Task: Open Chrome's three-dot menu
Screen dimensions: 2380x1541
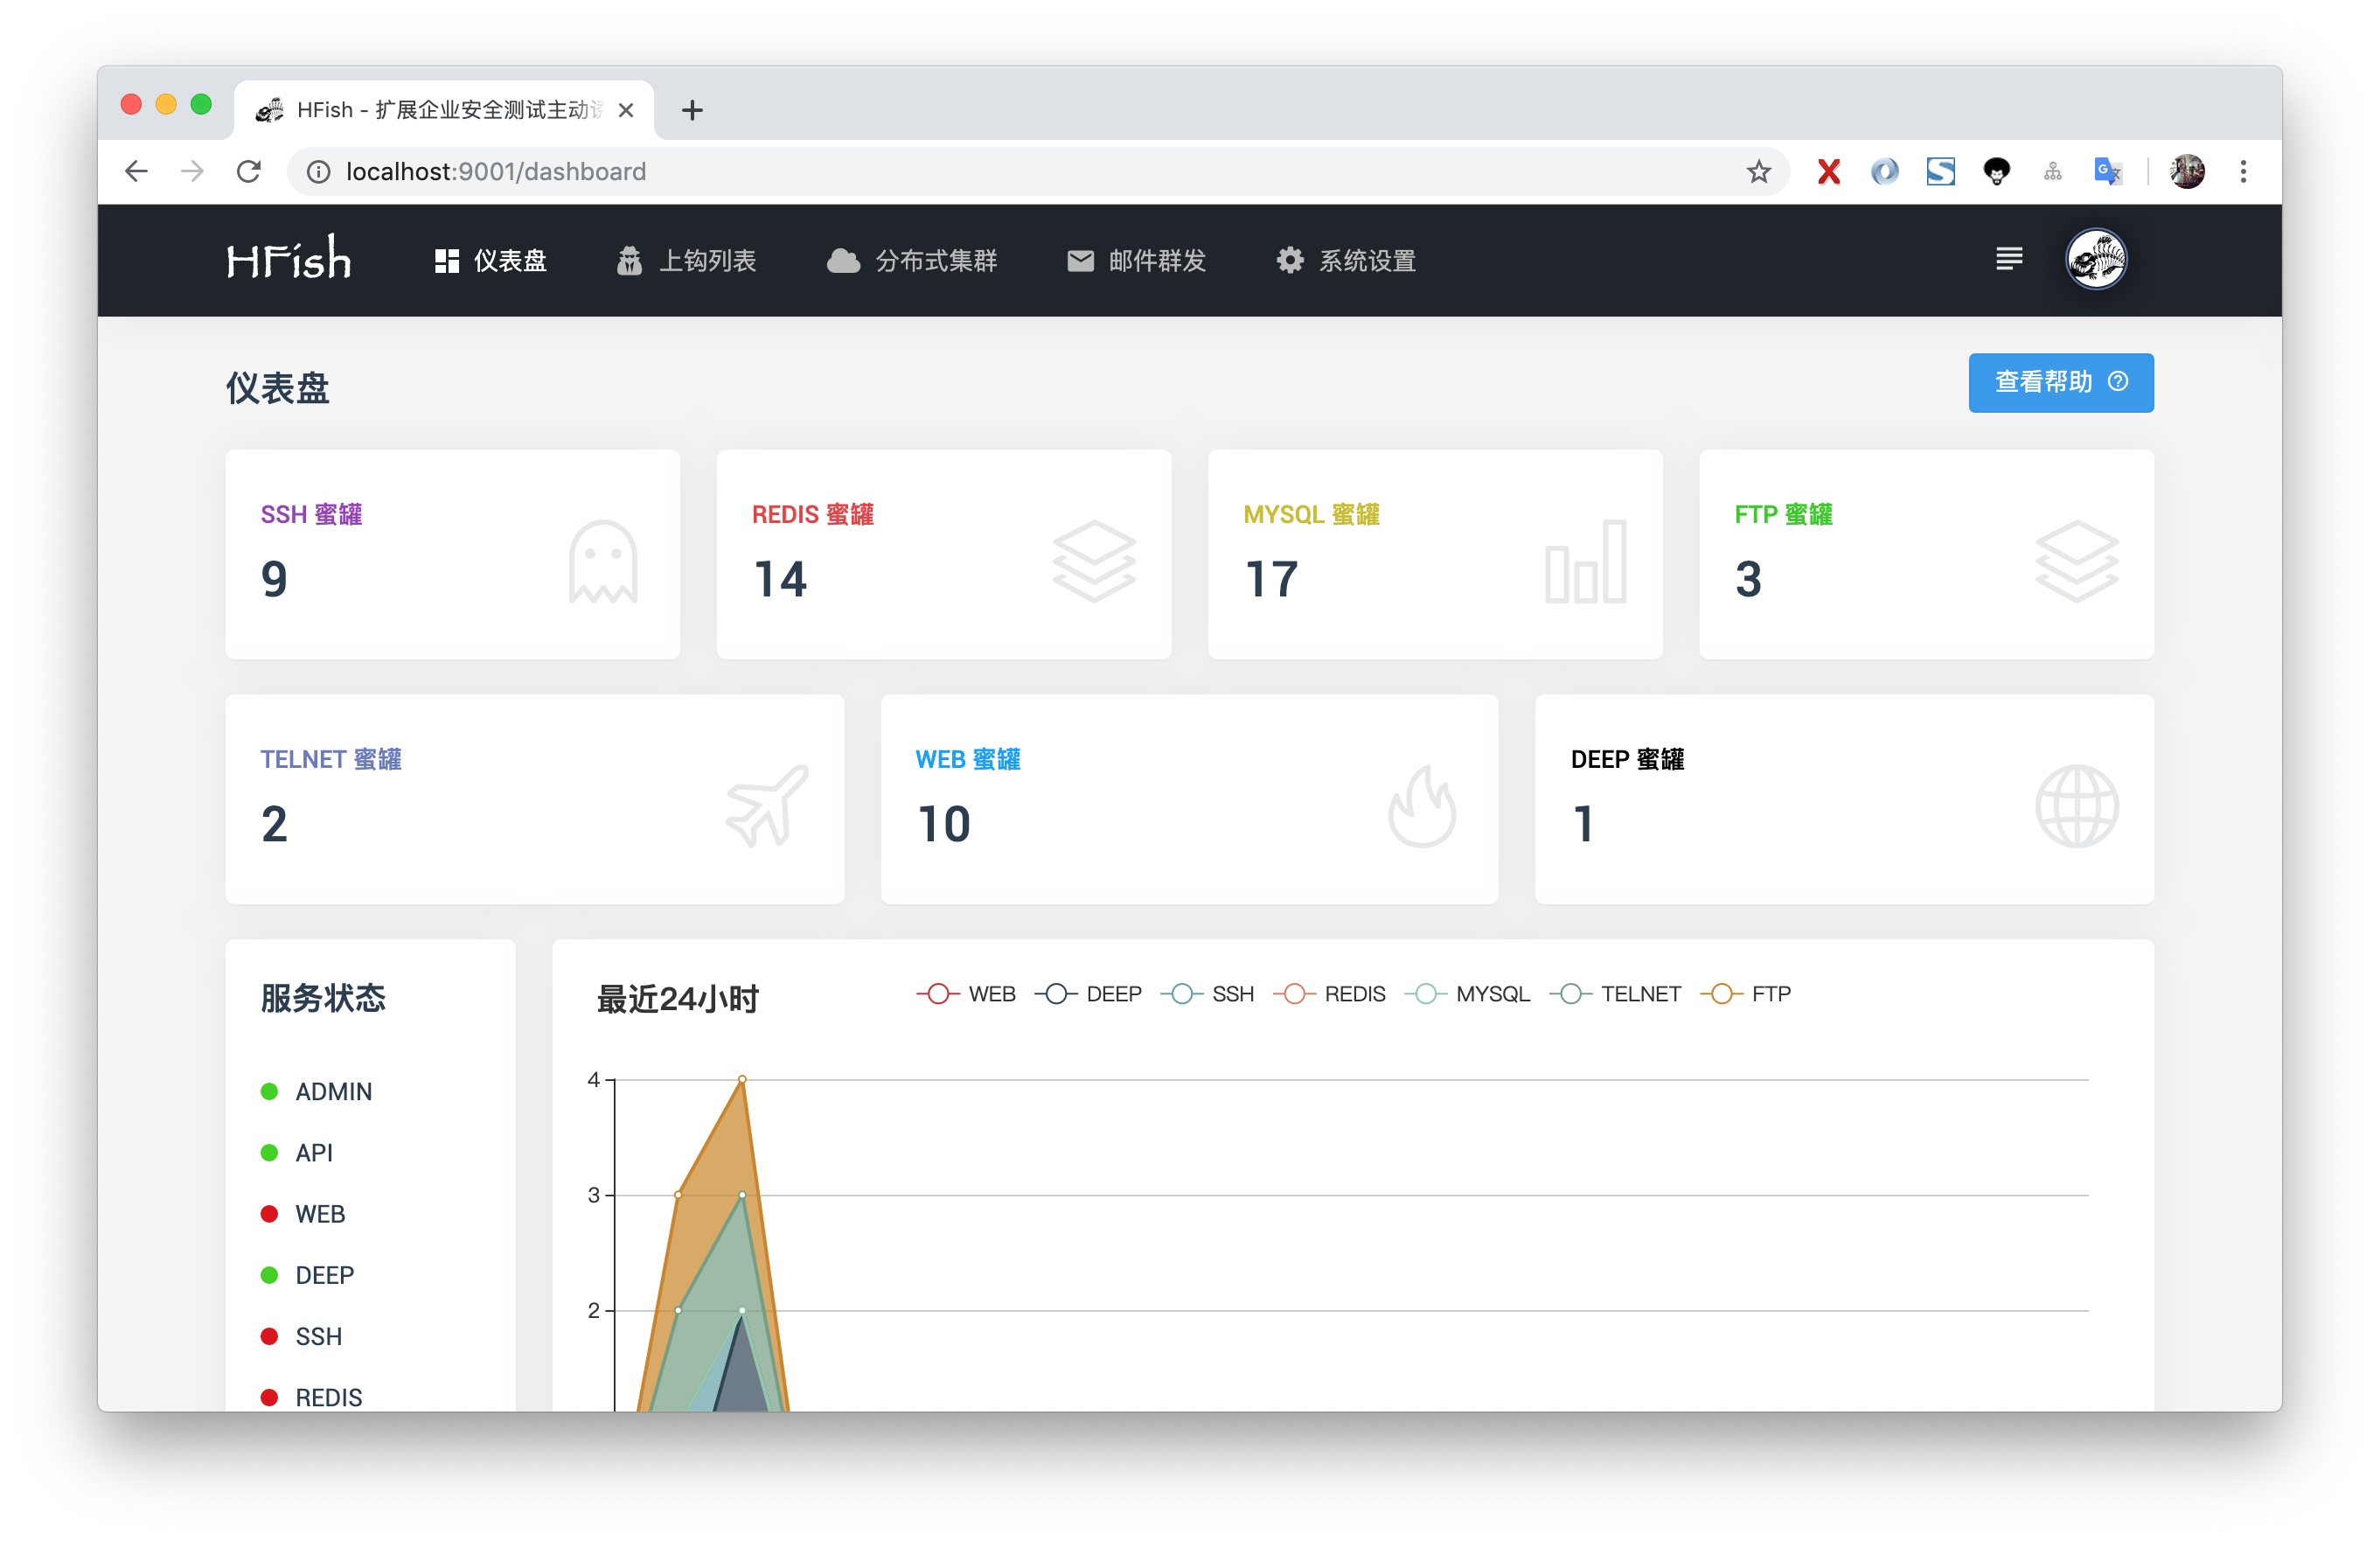Action: [2243, 172]
